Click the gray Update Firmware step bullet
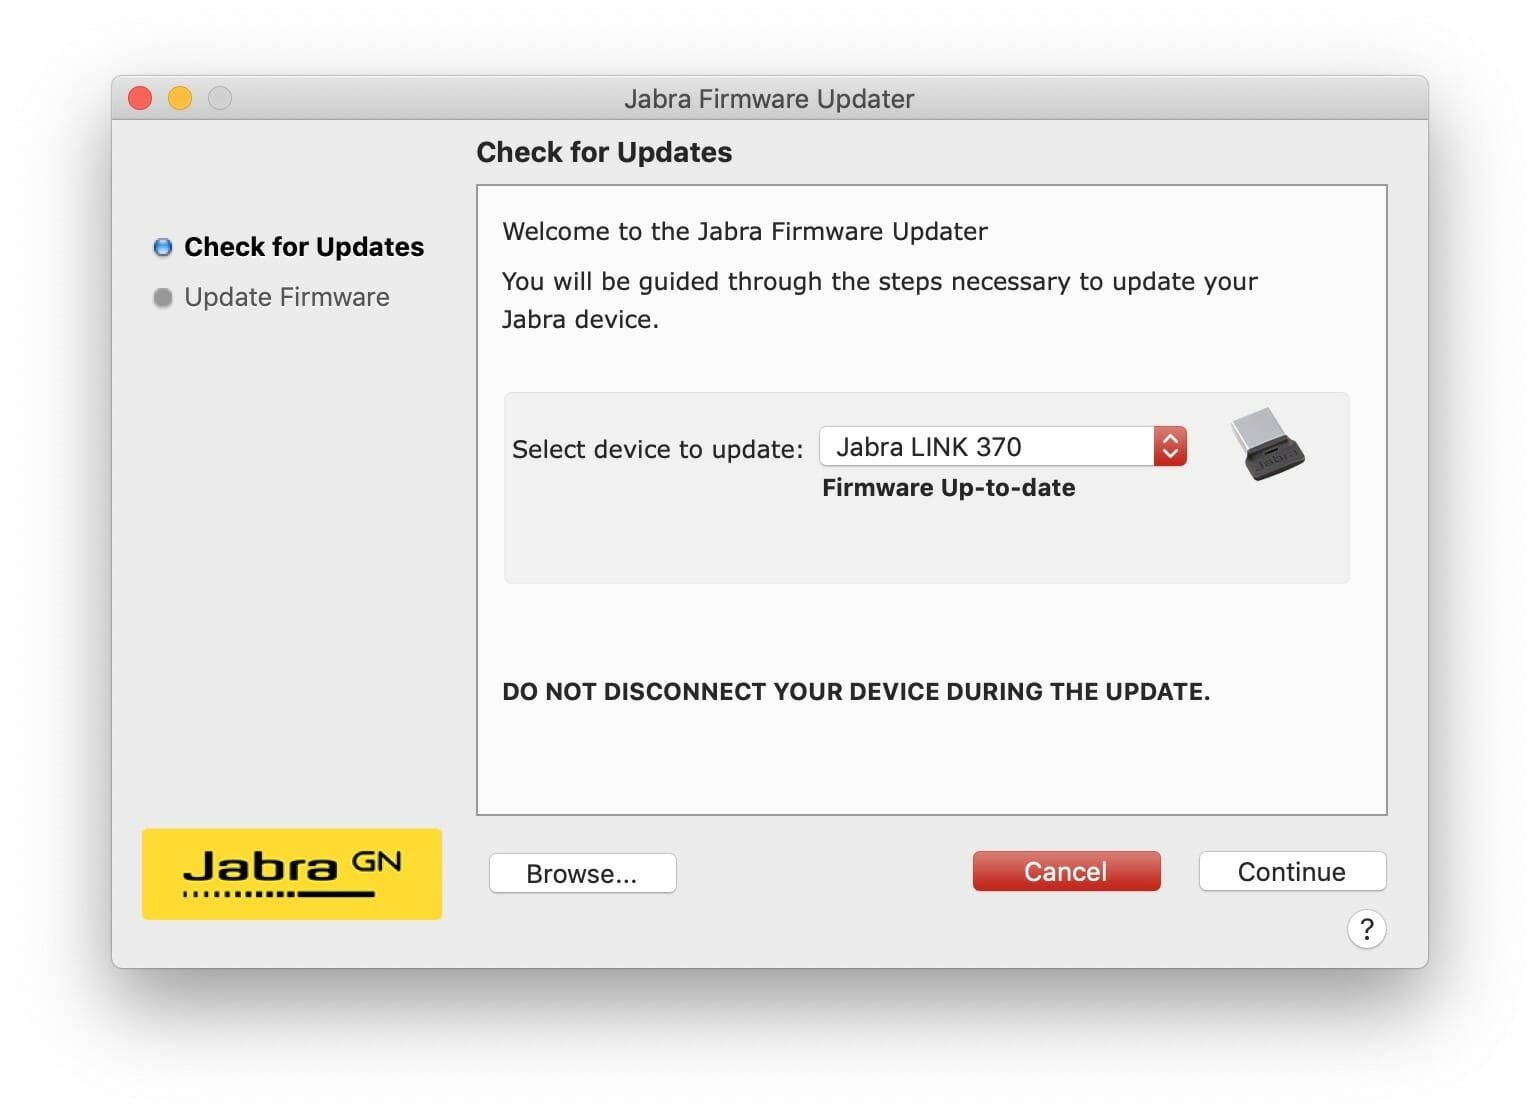 pyautogui.click(x=163, y=297)
